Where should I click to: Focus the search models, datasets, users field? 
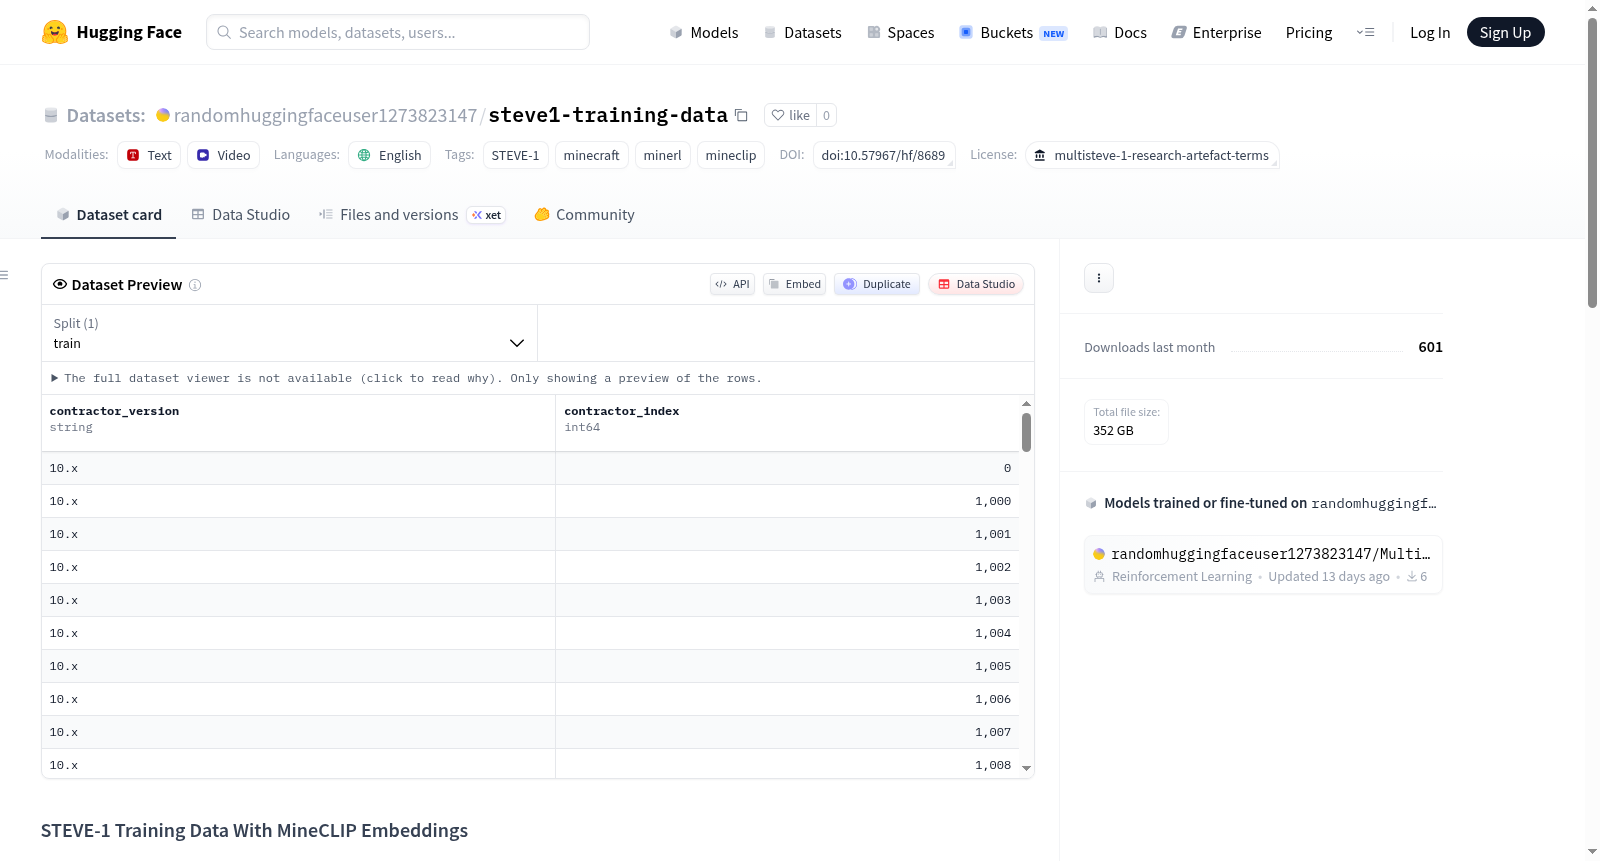(x=398, y=32)
